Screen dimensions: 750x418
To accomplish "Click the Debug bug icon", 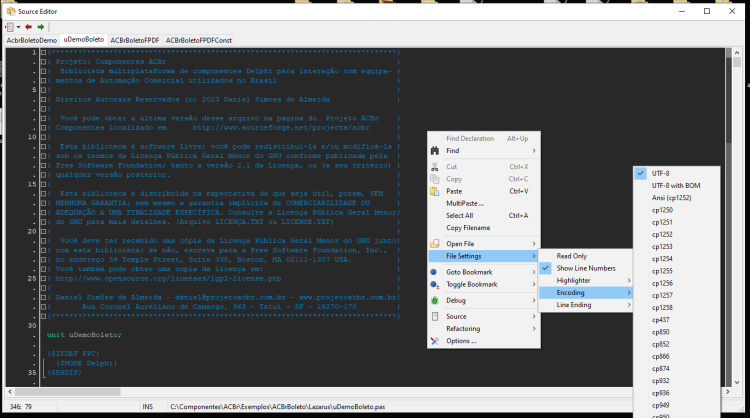I will [435, 300].
